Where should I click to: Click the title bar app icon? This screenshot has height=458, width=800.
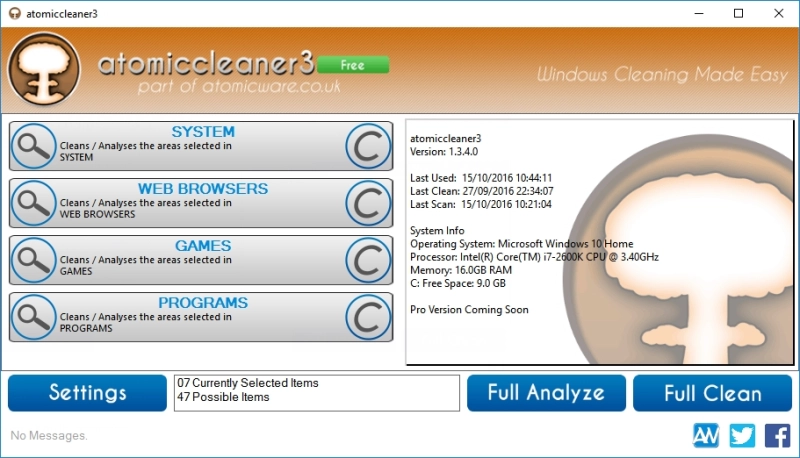tap(15, 14)
